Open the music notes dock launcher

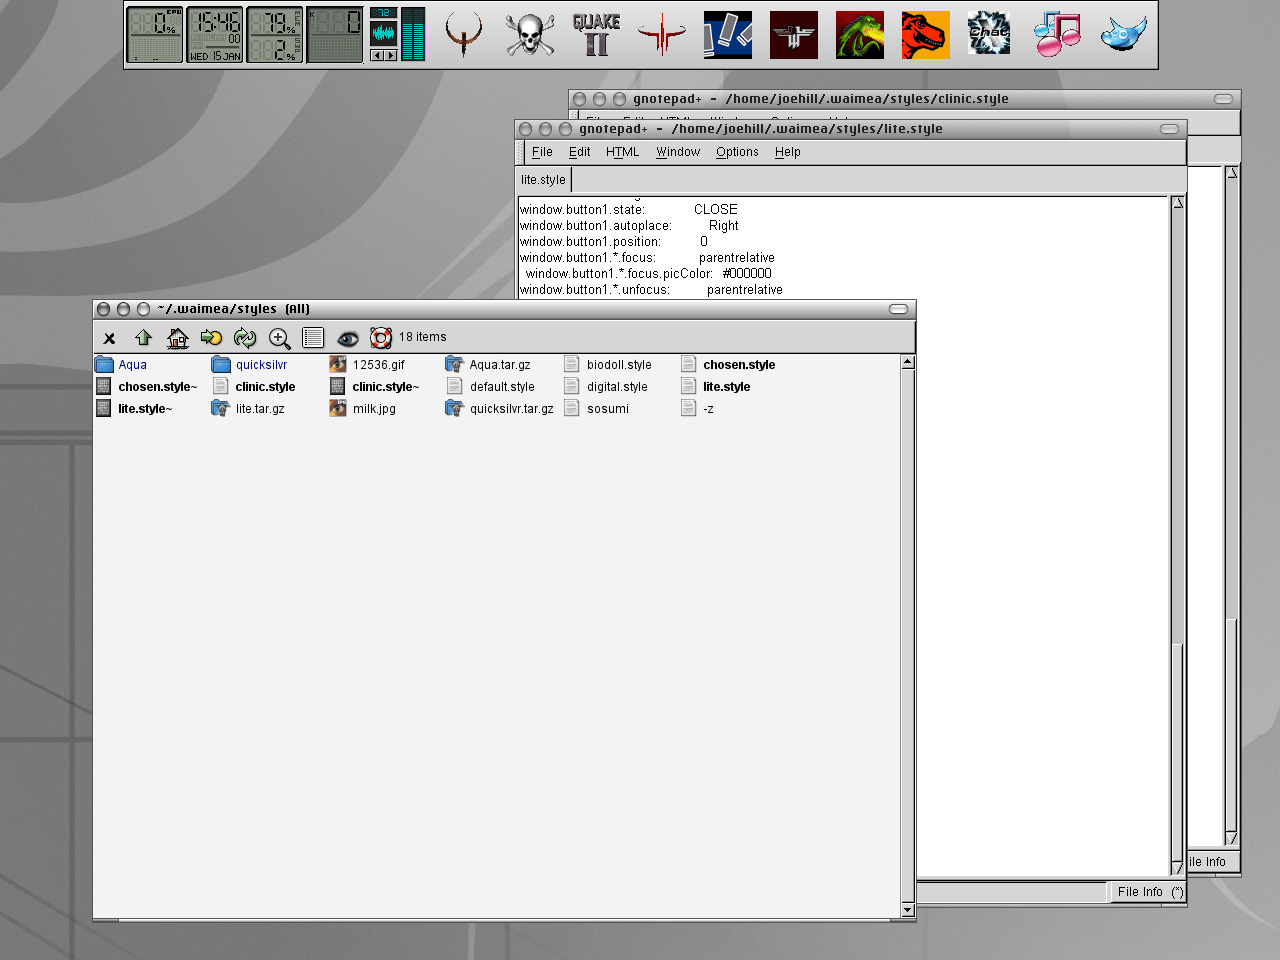coord(1057,35)
